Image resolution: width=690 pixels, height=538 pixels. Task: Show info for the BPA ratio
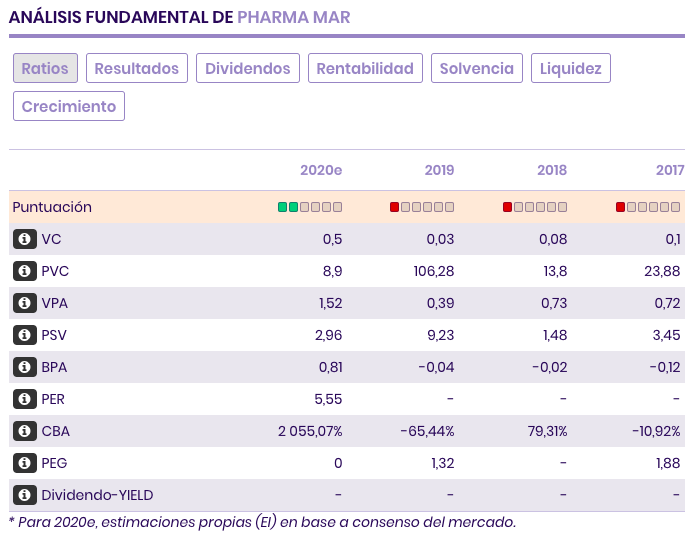point(24,367)
